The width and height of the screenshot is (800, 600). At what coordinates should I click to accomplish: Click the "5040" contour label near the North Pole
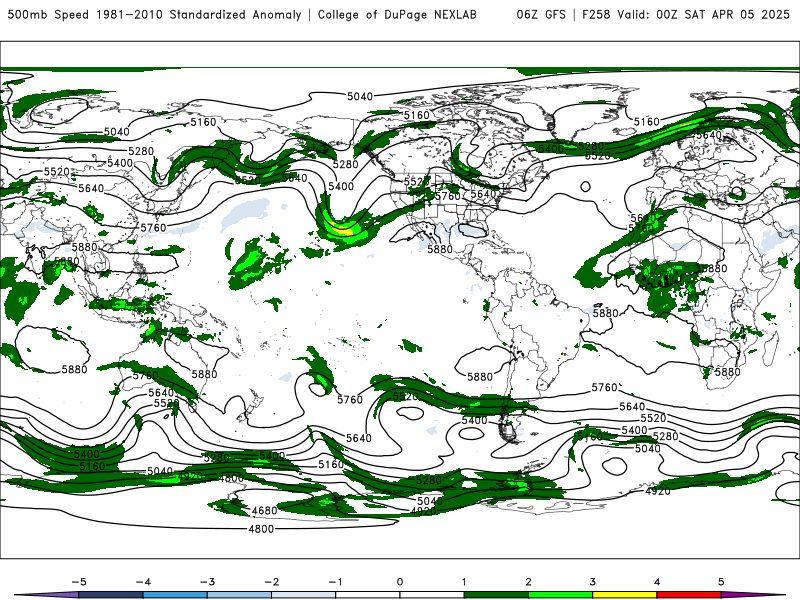coord(360,96)
